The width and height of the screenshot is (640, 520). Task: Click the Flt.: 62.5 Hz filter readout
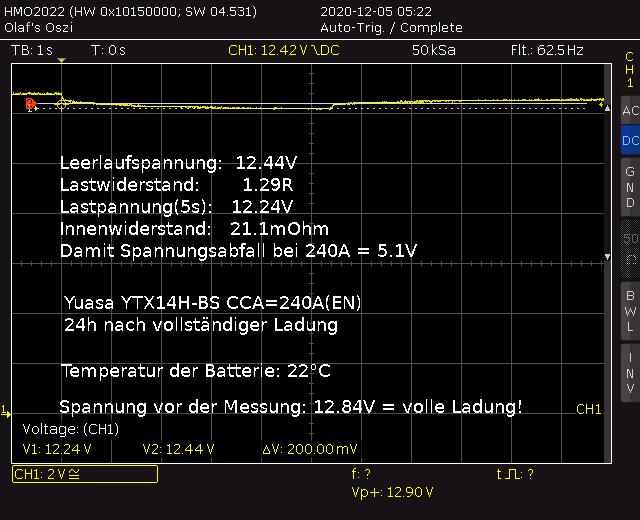[546, 49]
